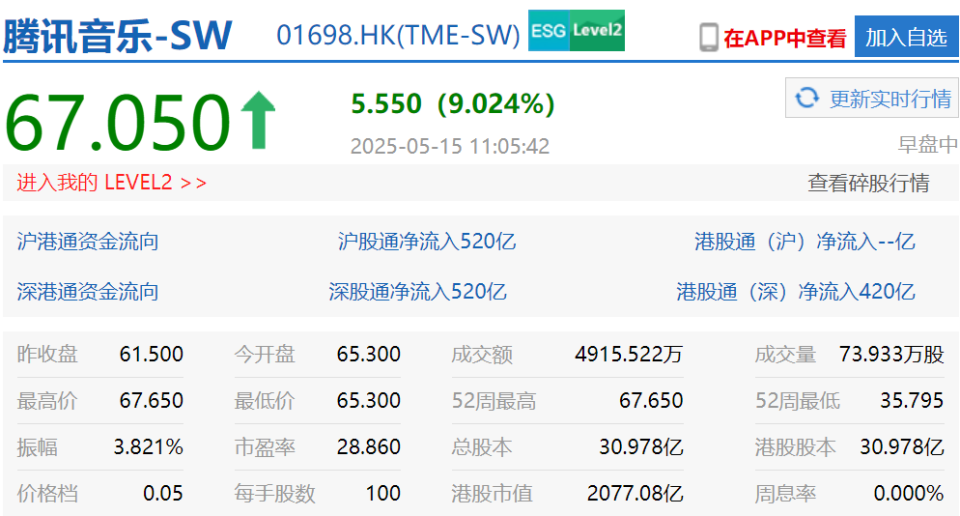The image size is (960, 516).
Task: Click the 振幅 label
Action: click(37, 447)
